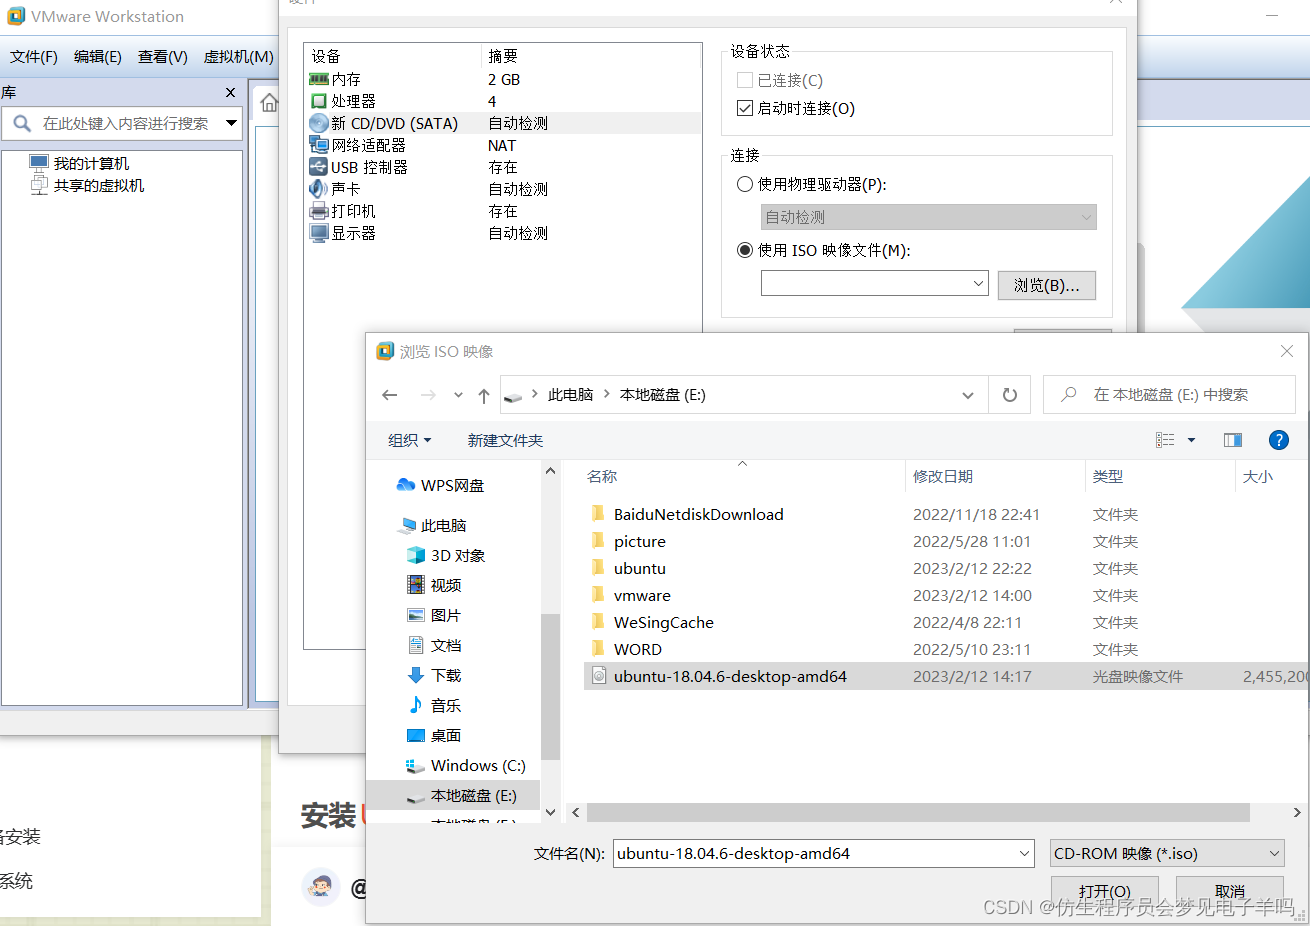Select the processor (处理器) device icon
The width and height of the screenshot is (1310, 926).
[x=319, y=101]
